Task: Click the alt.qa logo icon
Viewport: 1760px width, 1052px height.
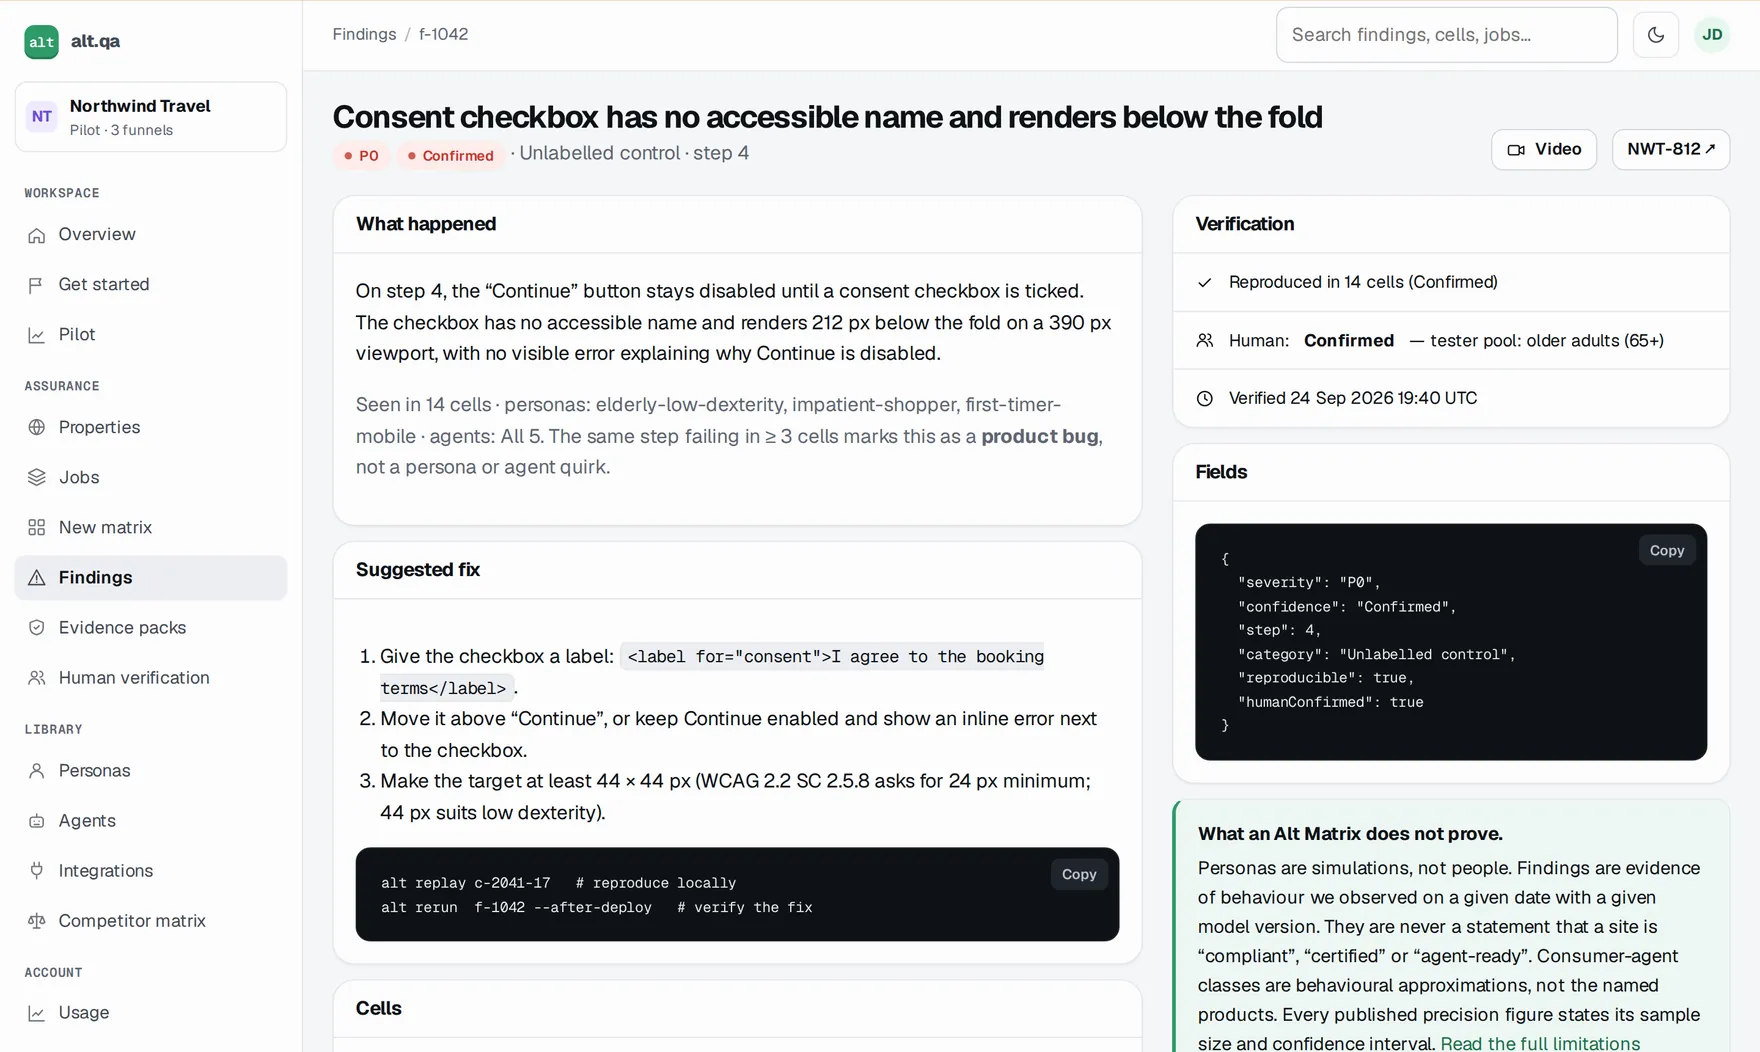Action: pyautogui.click(x=41, y=41)
